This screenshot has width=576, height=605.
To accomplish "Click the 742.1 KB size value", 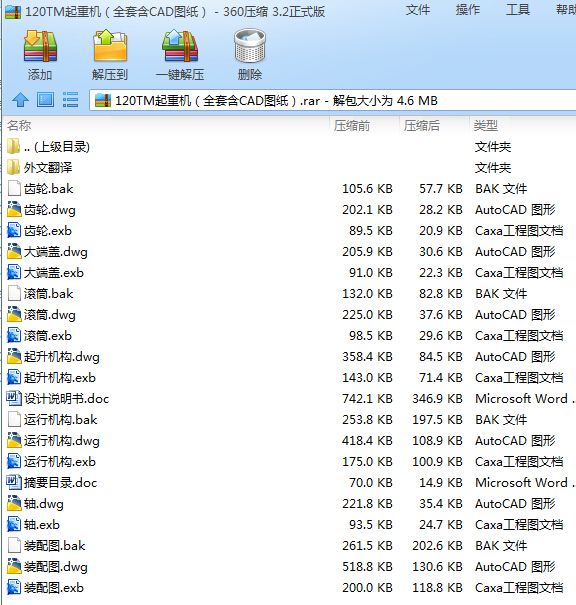I will [x=367, y=399].
